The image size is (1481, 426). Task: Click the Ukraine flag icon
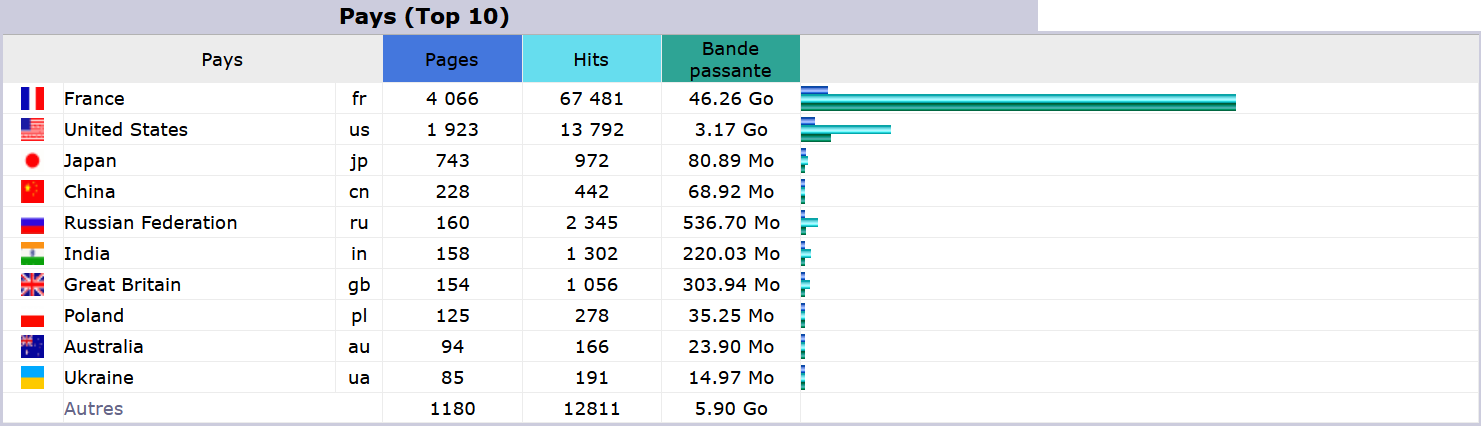point(32,378)
